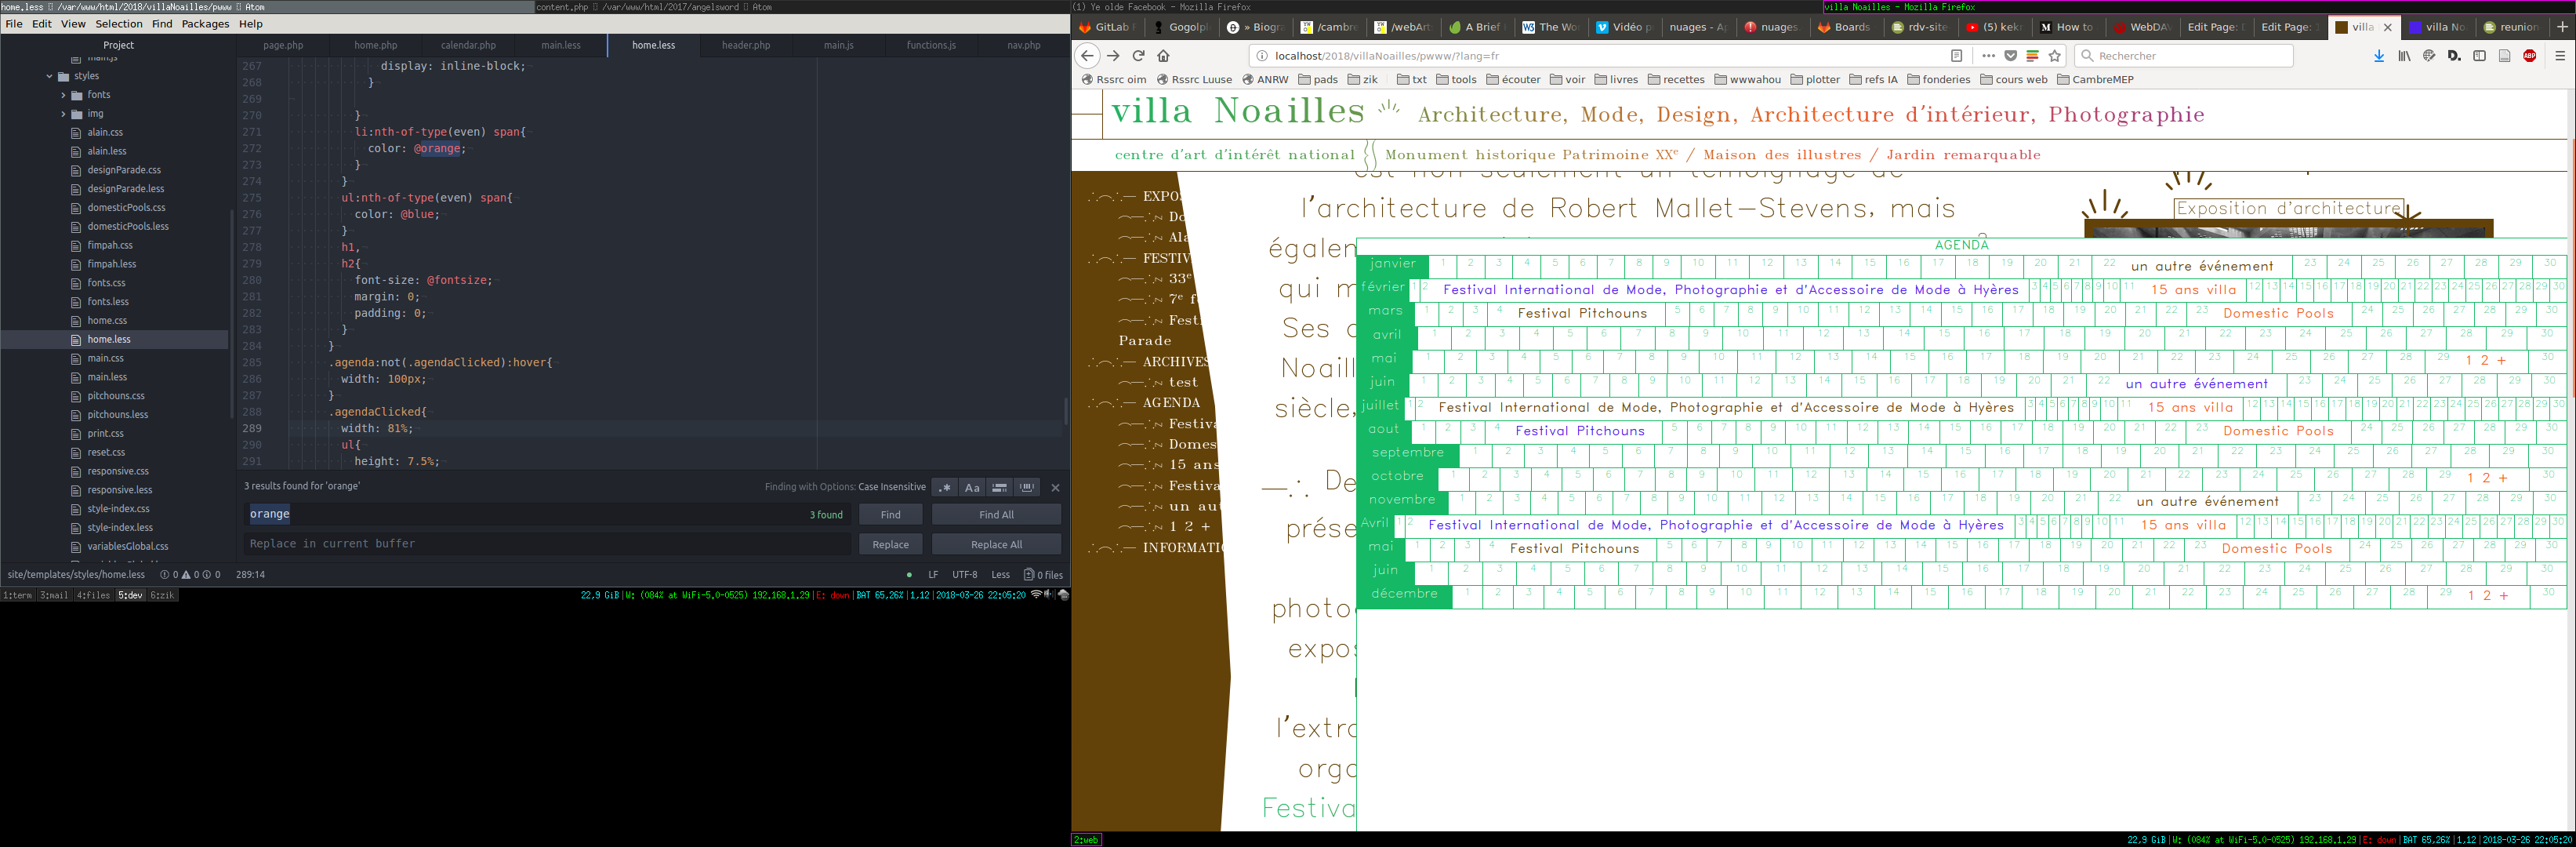Collapse the styles folder

(x=49, y=76)
